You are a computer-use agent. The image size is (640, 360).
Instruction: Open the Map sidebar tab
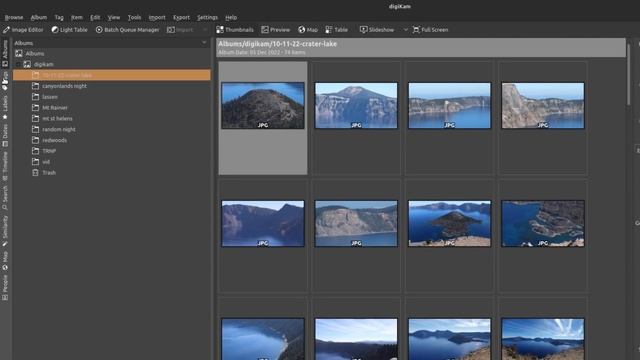click(x=5, y=260)
